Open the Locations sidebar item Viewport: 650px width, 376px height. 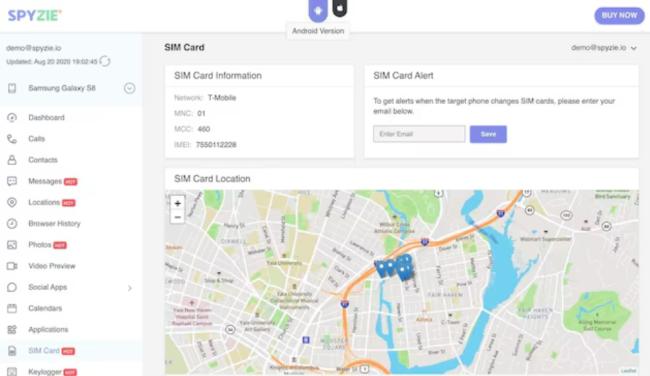44,202
